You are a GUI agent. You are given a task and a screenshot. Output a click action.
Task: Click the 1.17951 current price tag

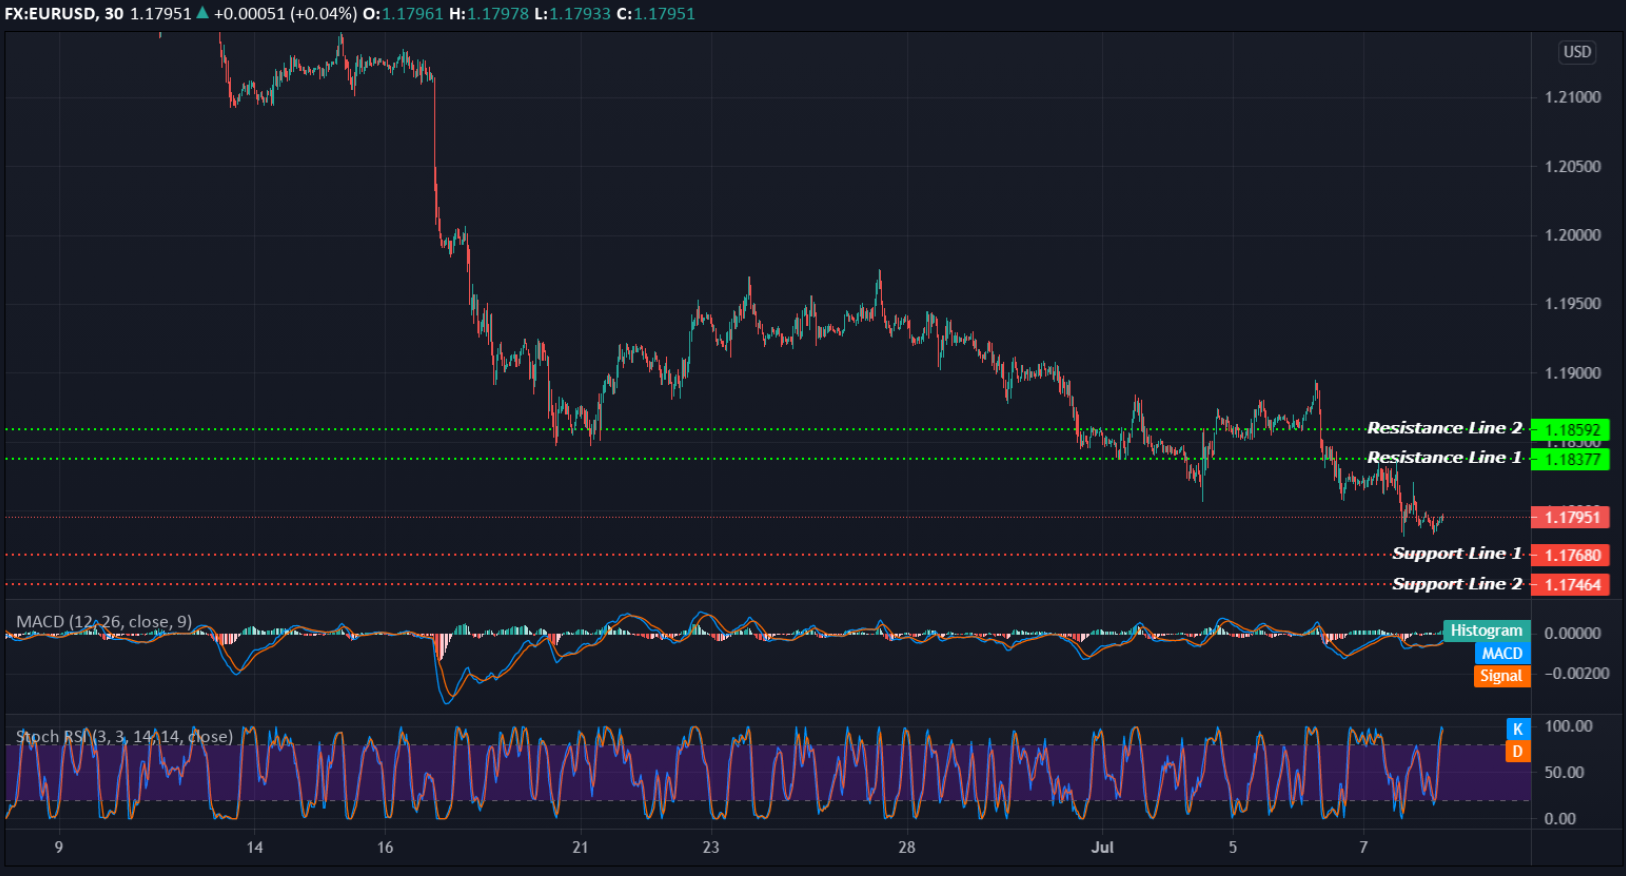(x=1571, y=517)
